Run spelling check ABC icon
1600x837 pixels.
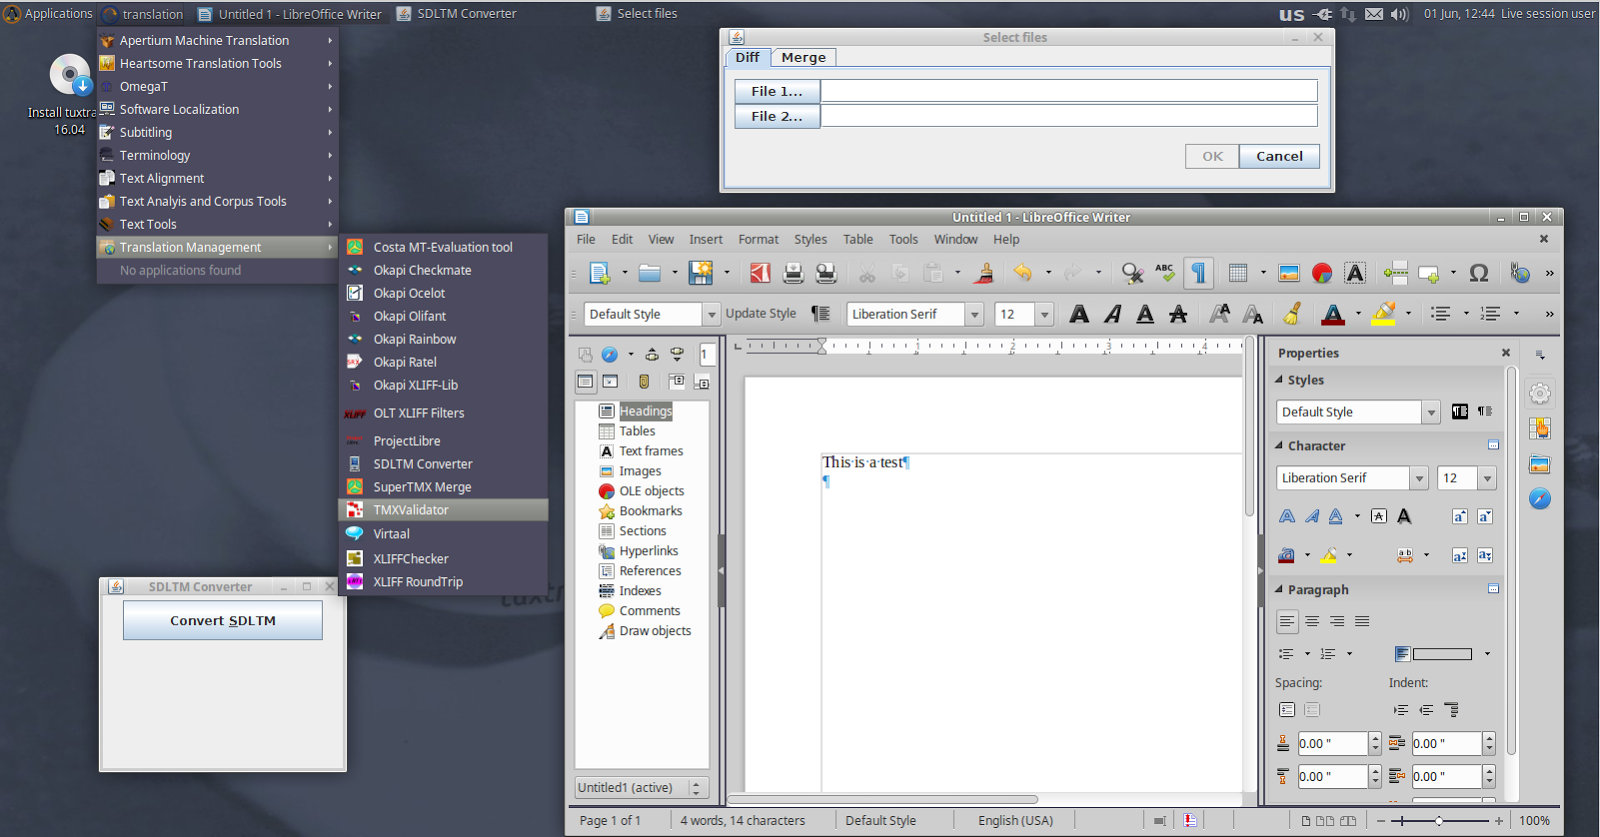[x=1165, y=273]
